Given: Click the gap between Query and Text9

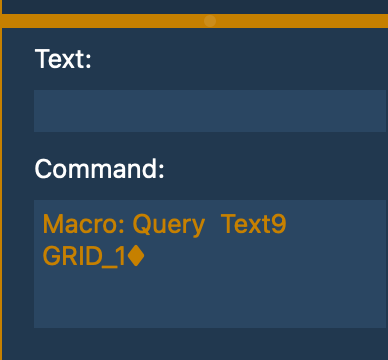Looking at the screenshot, I should click(x=213, y=224).
